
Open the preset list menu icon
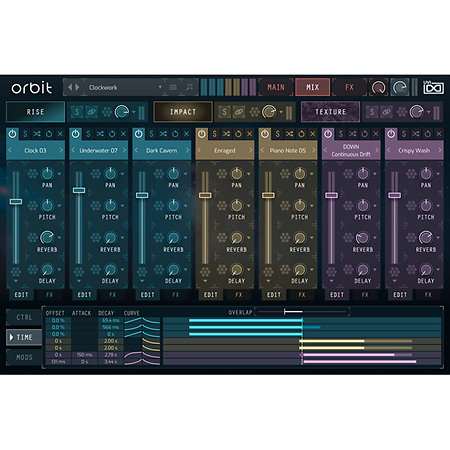pos(173,87)
